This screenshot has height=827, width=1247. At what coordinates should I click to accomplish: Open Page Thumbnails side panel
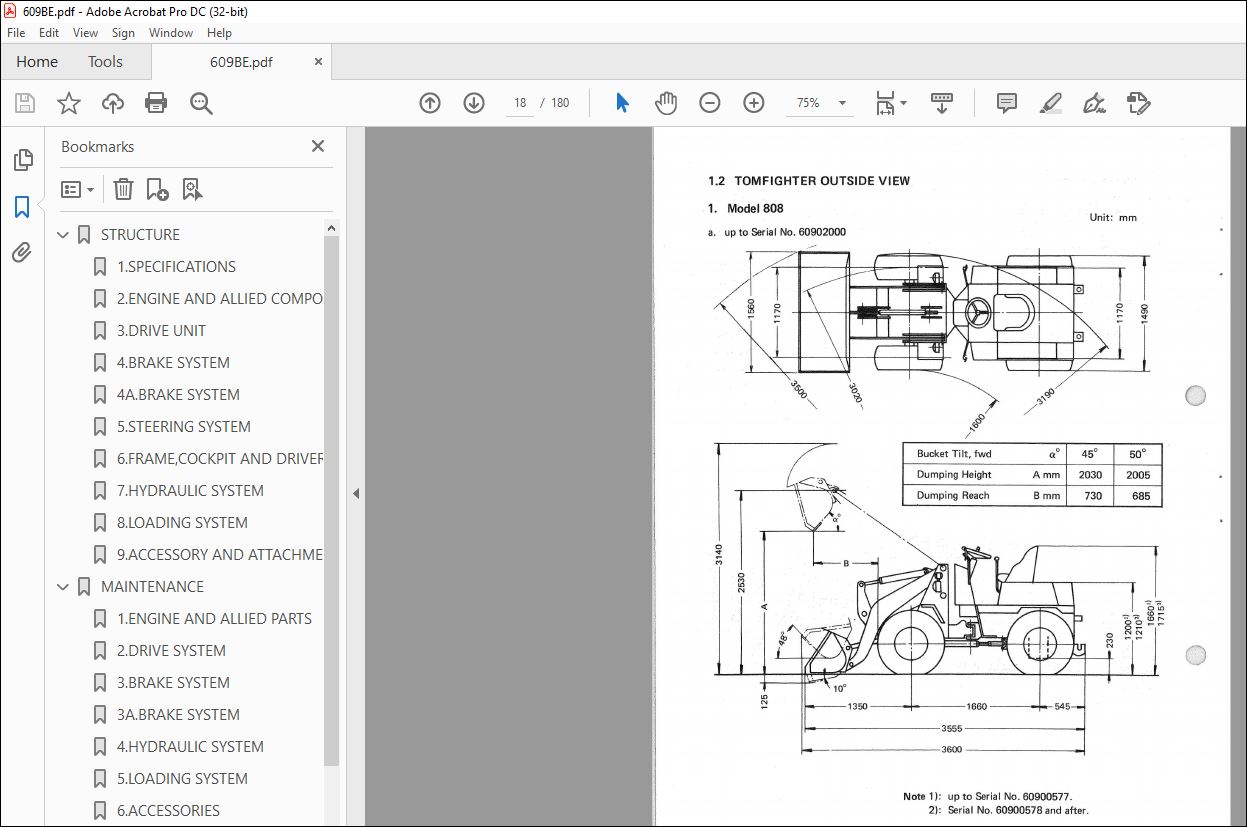22,160
